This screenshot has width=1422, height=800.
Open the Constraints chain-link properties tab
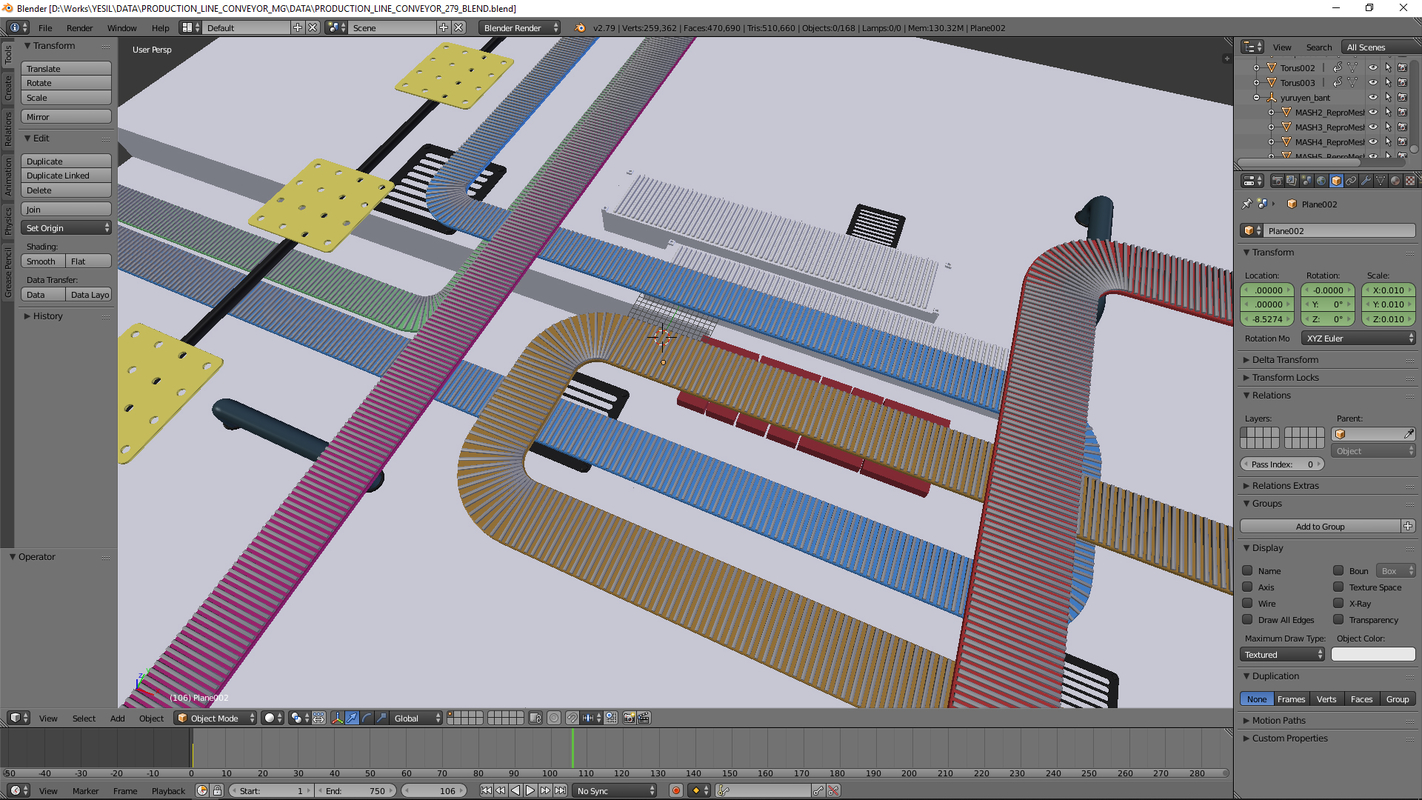1351,181
